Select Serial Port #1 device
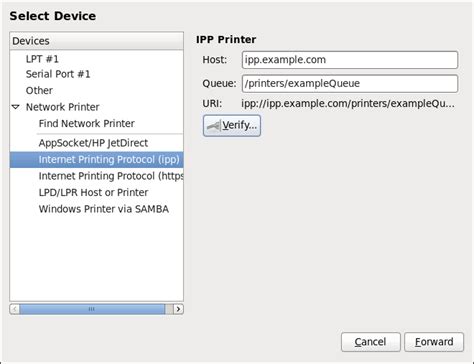This screenshot has height=364, width=474. [97, 74]
